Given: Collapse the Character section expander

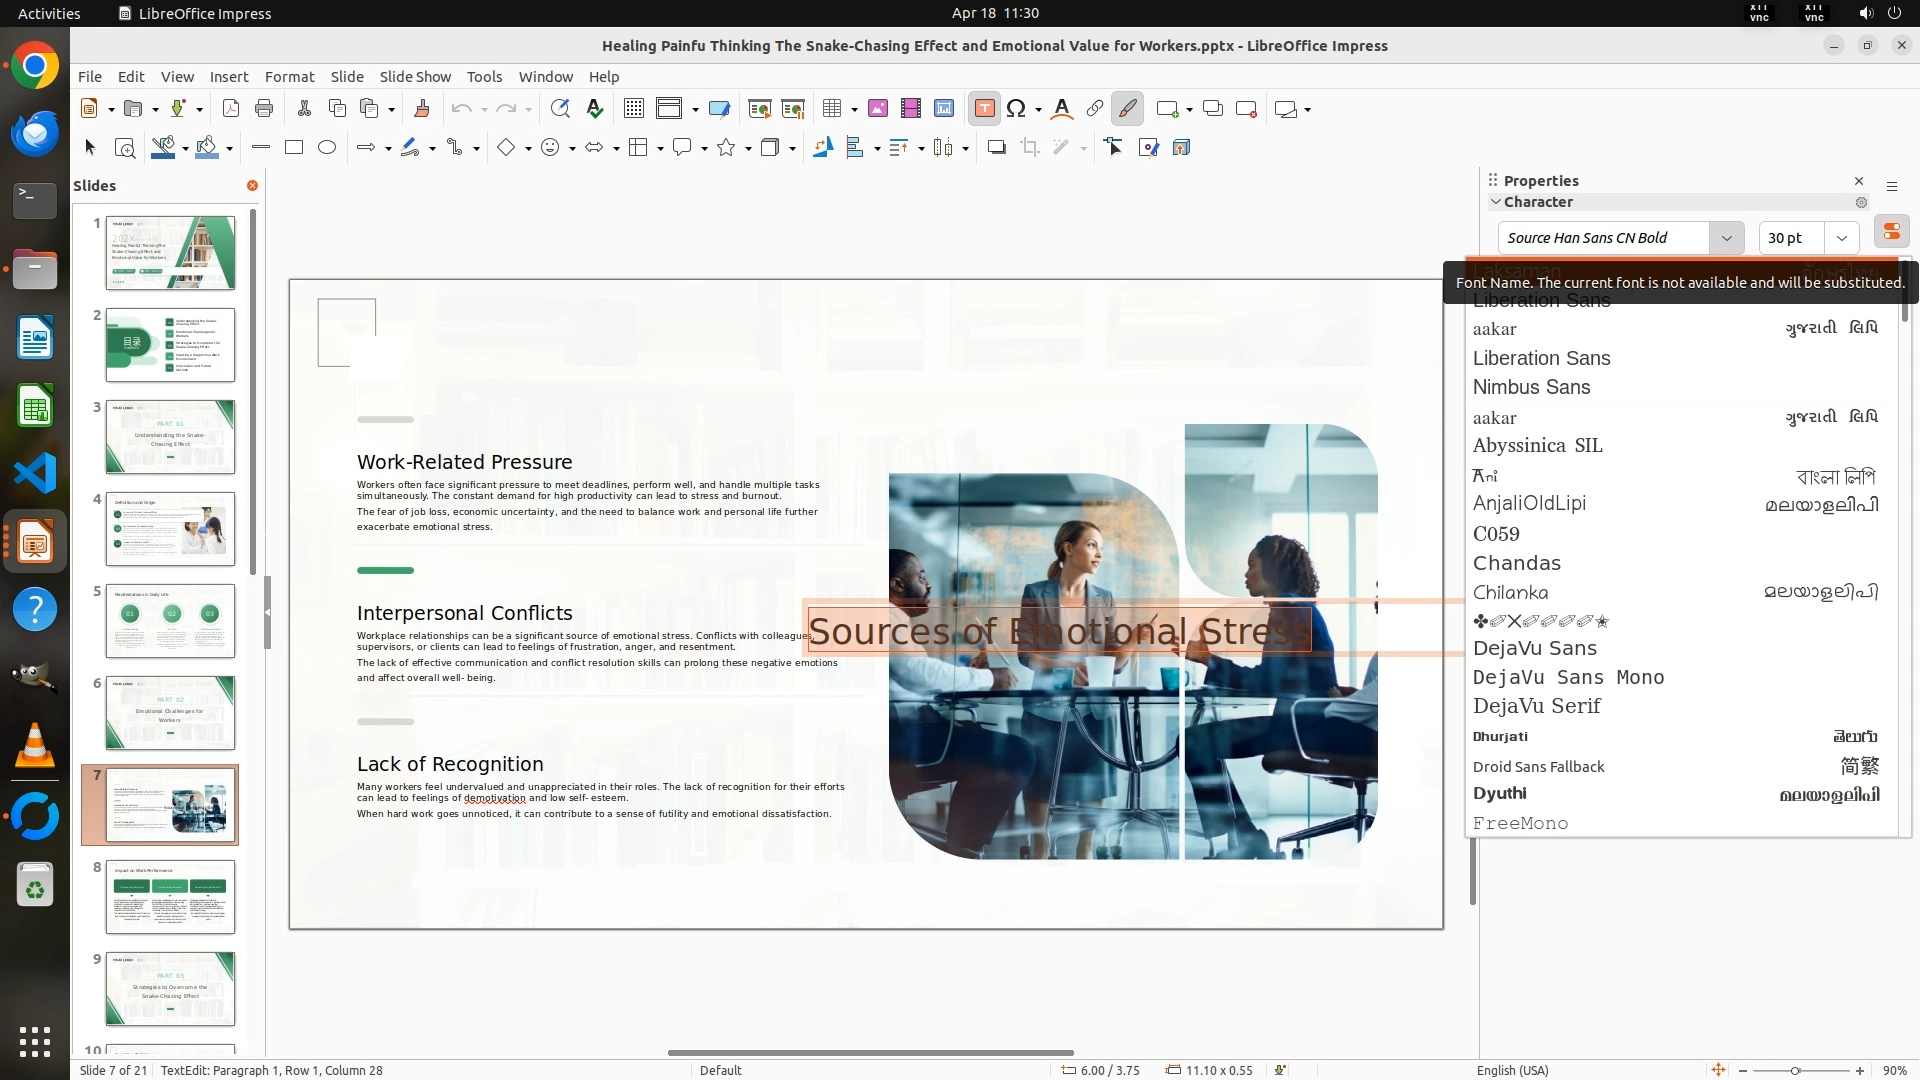Looking at the screenshot, I should (x=1496, y=202).
